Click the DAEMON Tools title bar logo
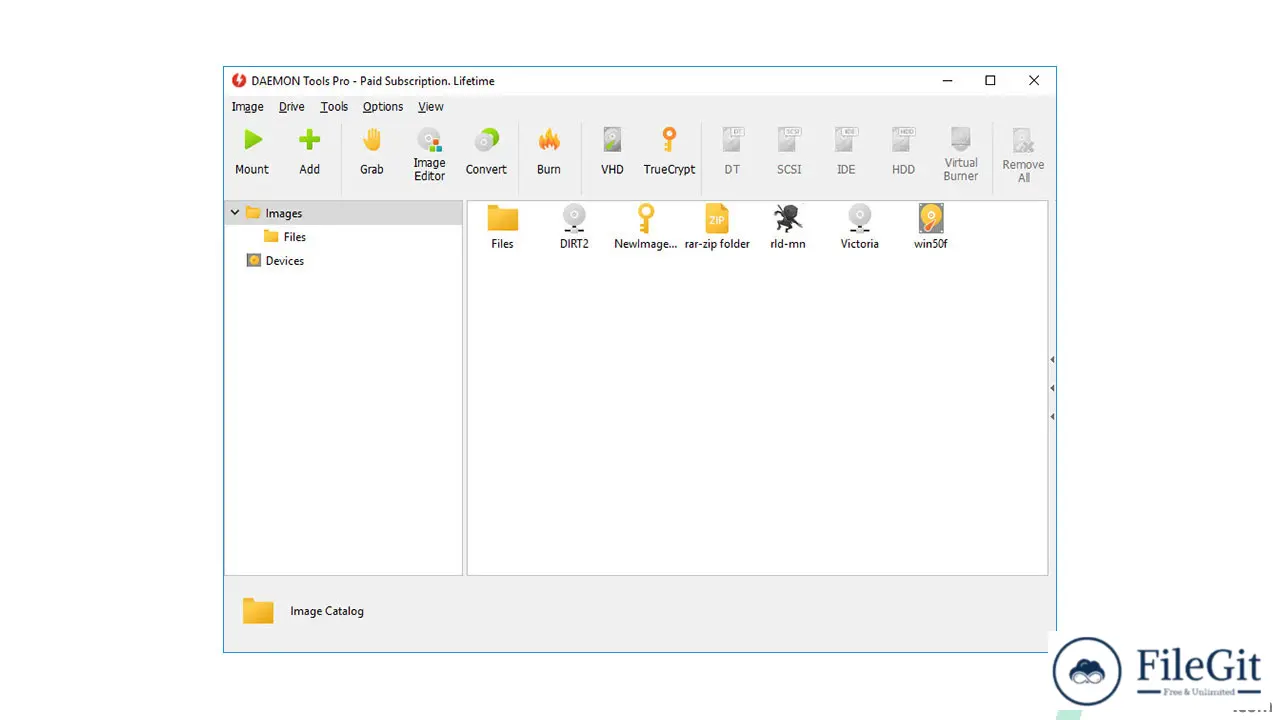The width and height of the screenshot is (1280, 720). (239, 81)
